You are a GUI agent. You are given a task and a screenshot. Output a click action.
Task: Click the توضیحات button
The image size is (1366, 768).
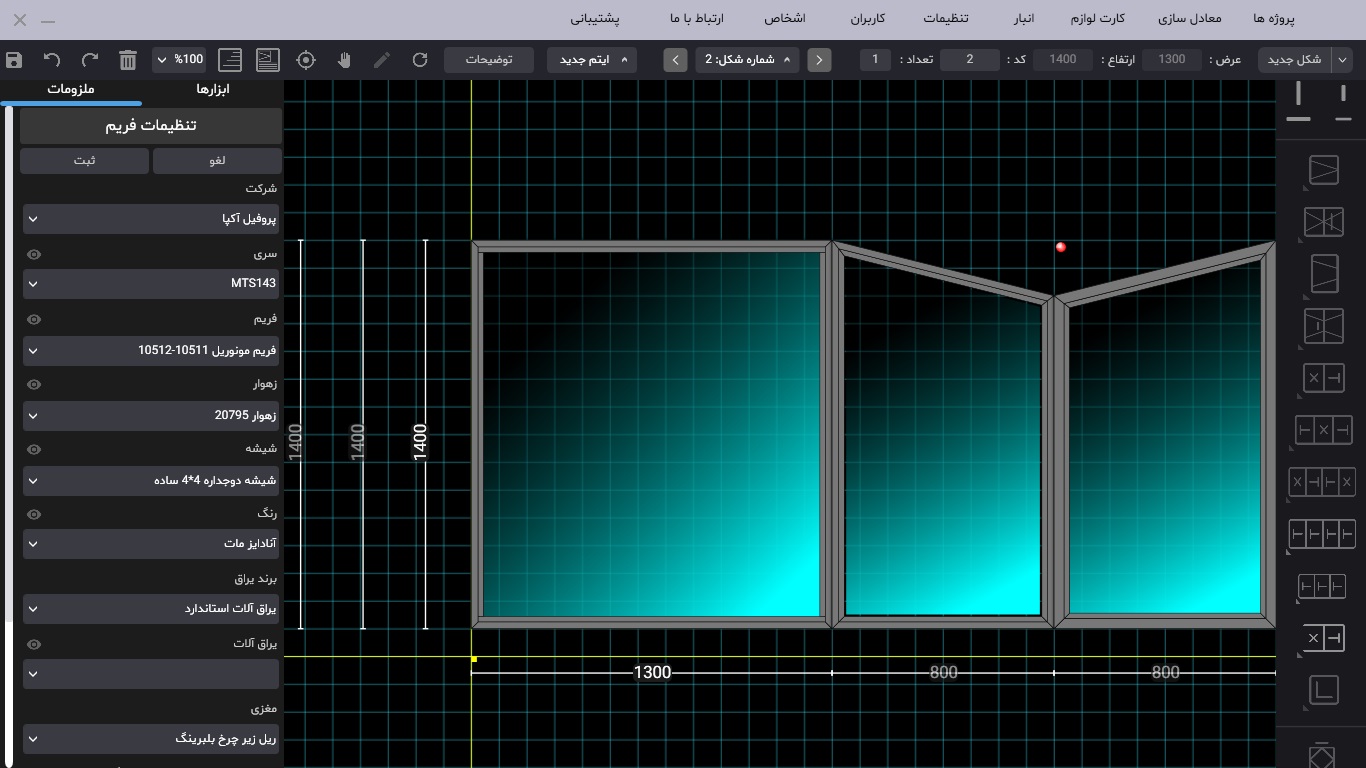click(489, 60)
